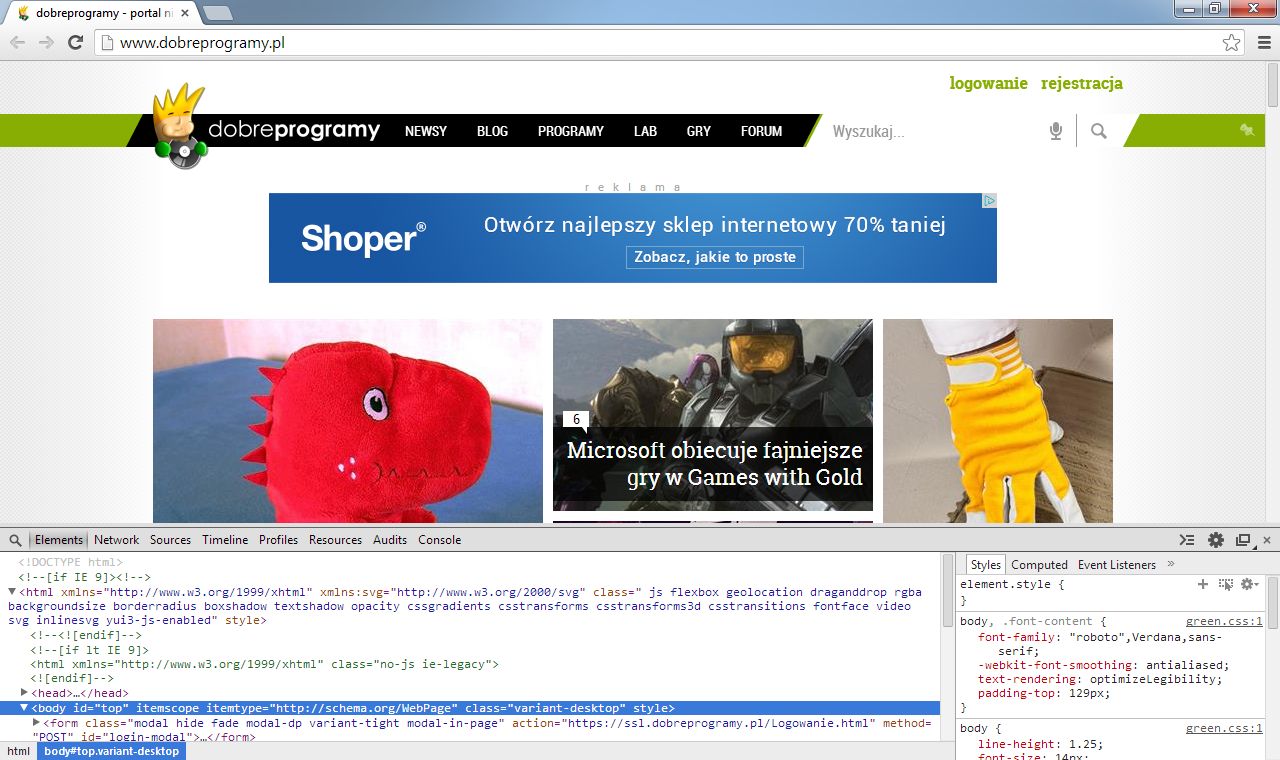Open green.css:1 link for body, .font-content
Viewport: 1280px width, 760px height.
[1224, 621]
